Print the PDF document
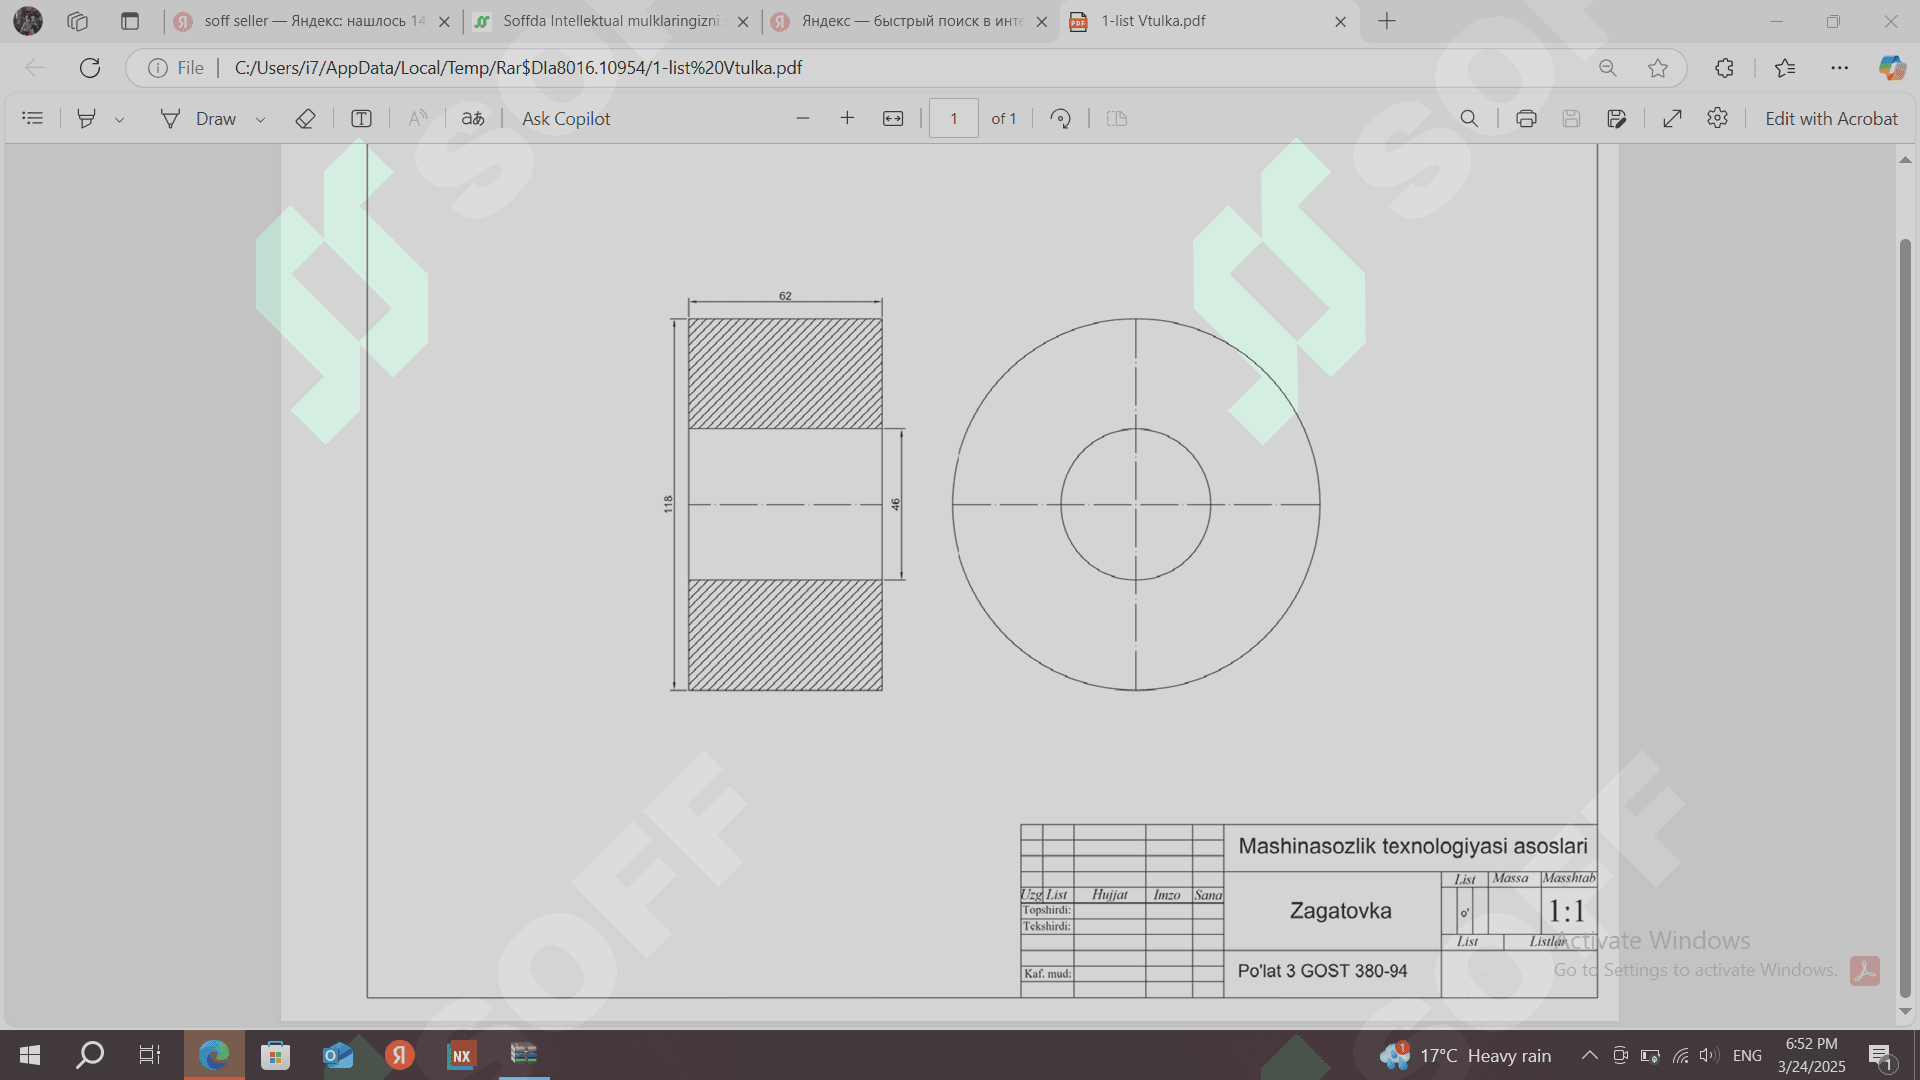Viewport: 1920px width, 1080px height. click(x=1526, y=118)
